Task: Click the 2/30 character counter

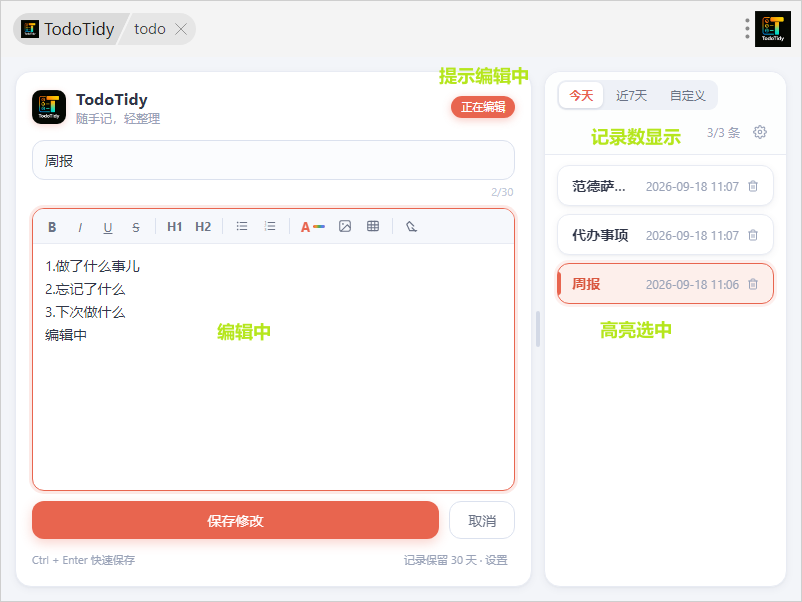Action: [502, 192]
